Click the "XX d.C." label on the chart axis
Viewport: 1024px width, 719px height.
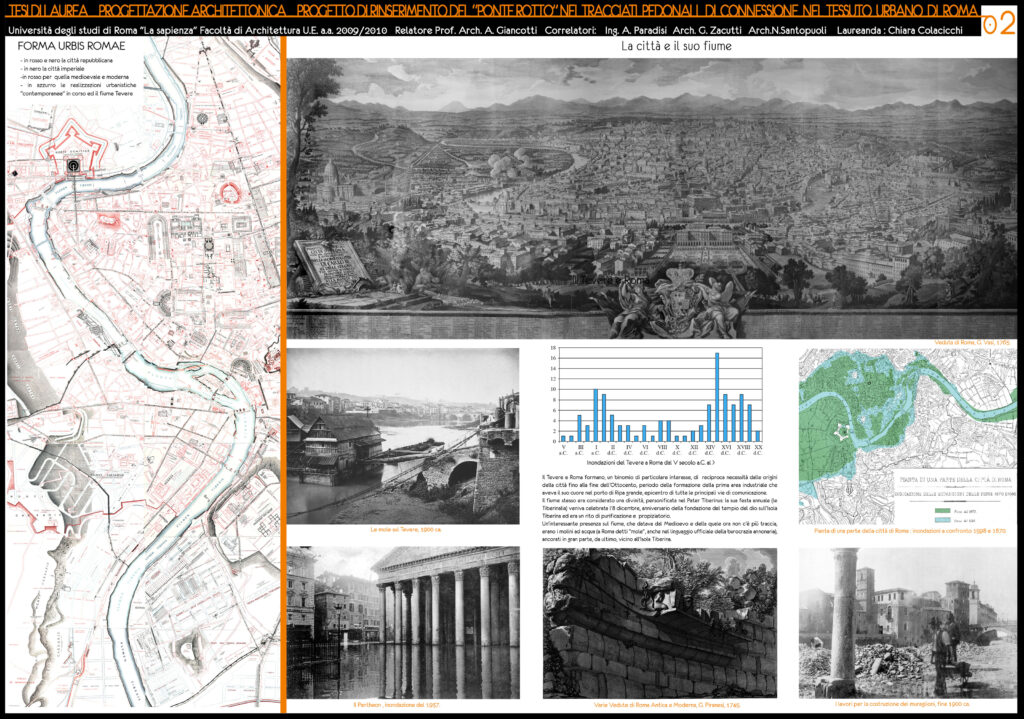[x=758, y=450]
